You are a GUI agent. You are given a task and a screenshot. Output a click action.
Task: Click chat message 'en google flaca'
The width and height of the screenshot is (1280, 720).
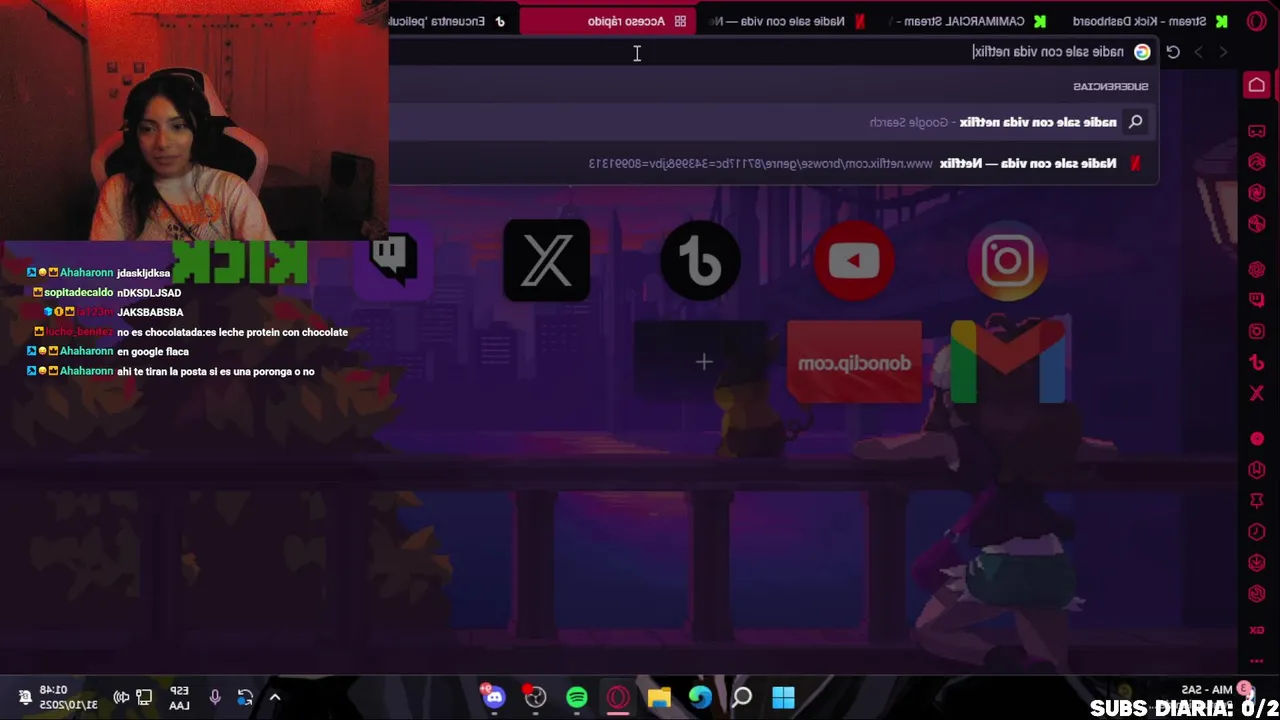point(153,352)
